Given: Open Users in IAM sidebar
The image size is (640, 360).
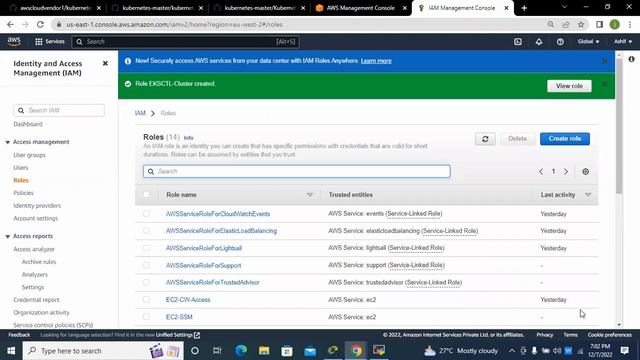Looking at the screenshot, I should [x=21, y=168].
